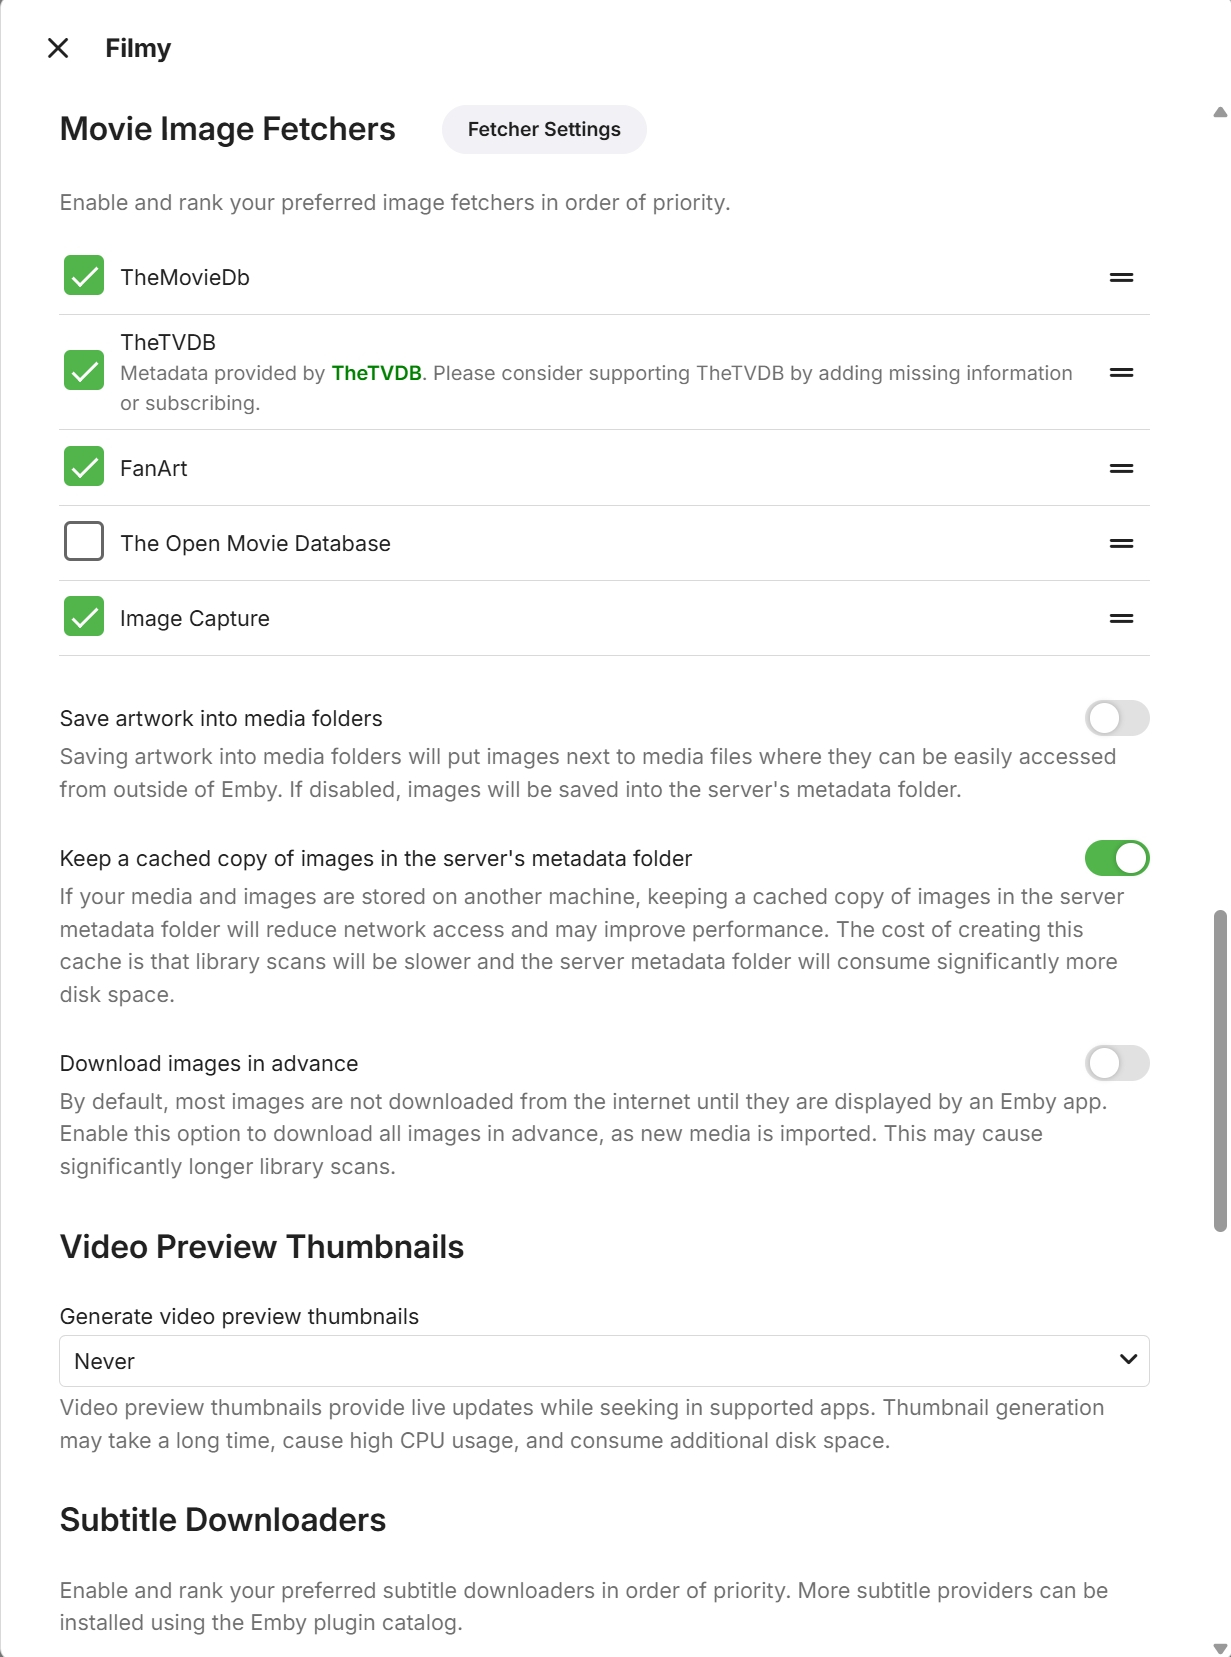Uncheck the Image Capture fetcher
Screen dimensions: 1231x1657
[x=84, y=616]
